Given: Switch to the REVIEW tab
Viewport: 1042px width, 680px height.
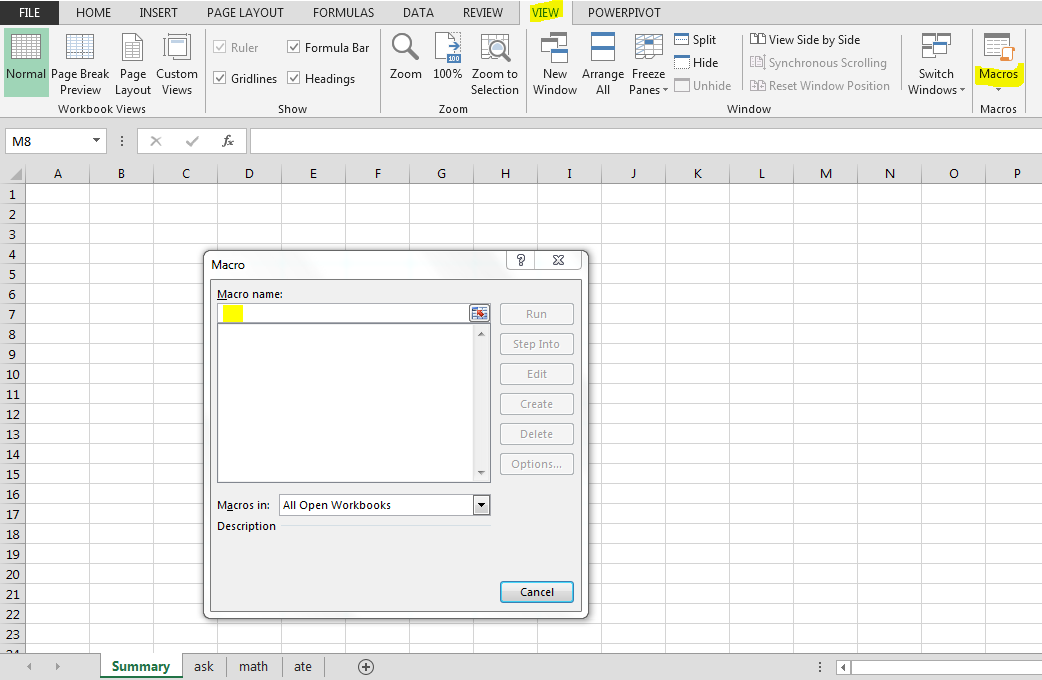Looking at the screenshot, I should click(482, 13).
